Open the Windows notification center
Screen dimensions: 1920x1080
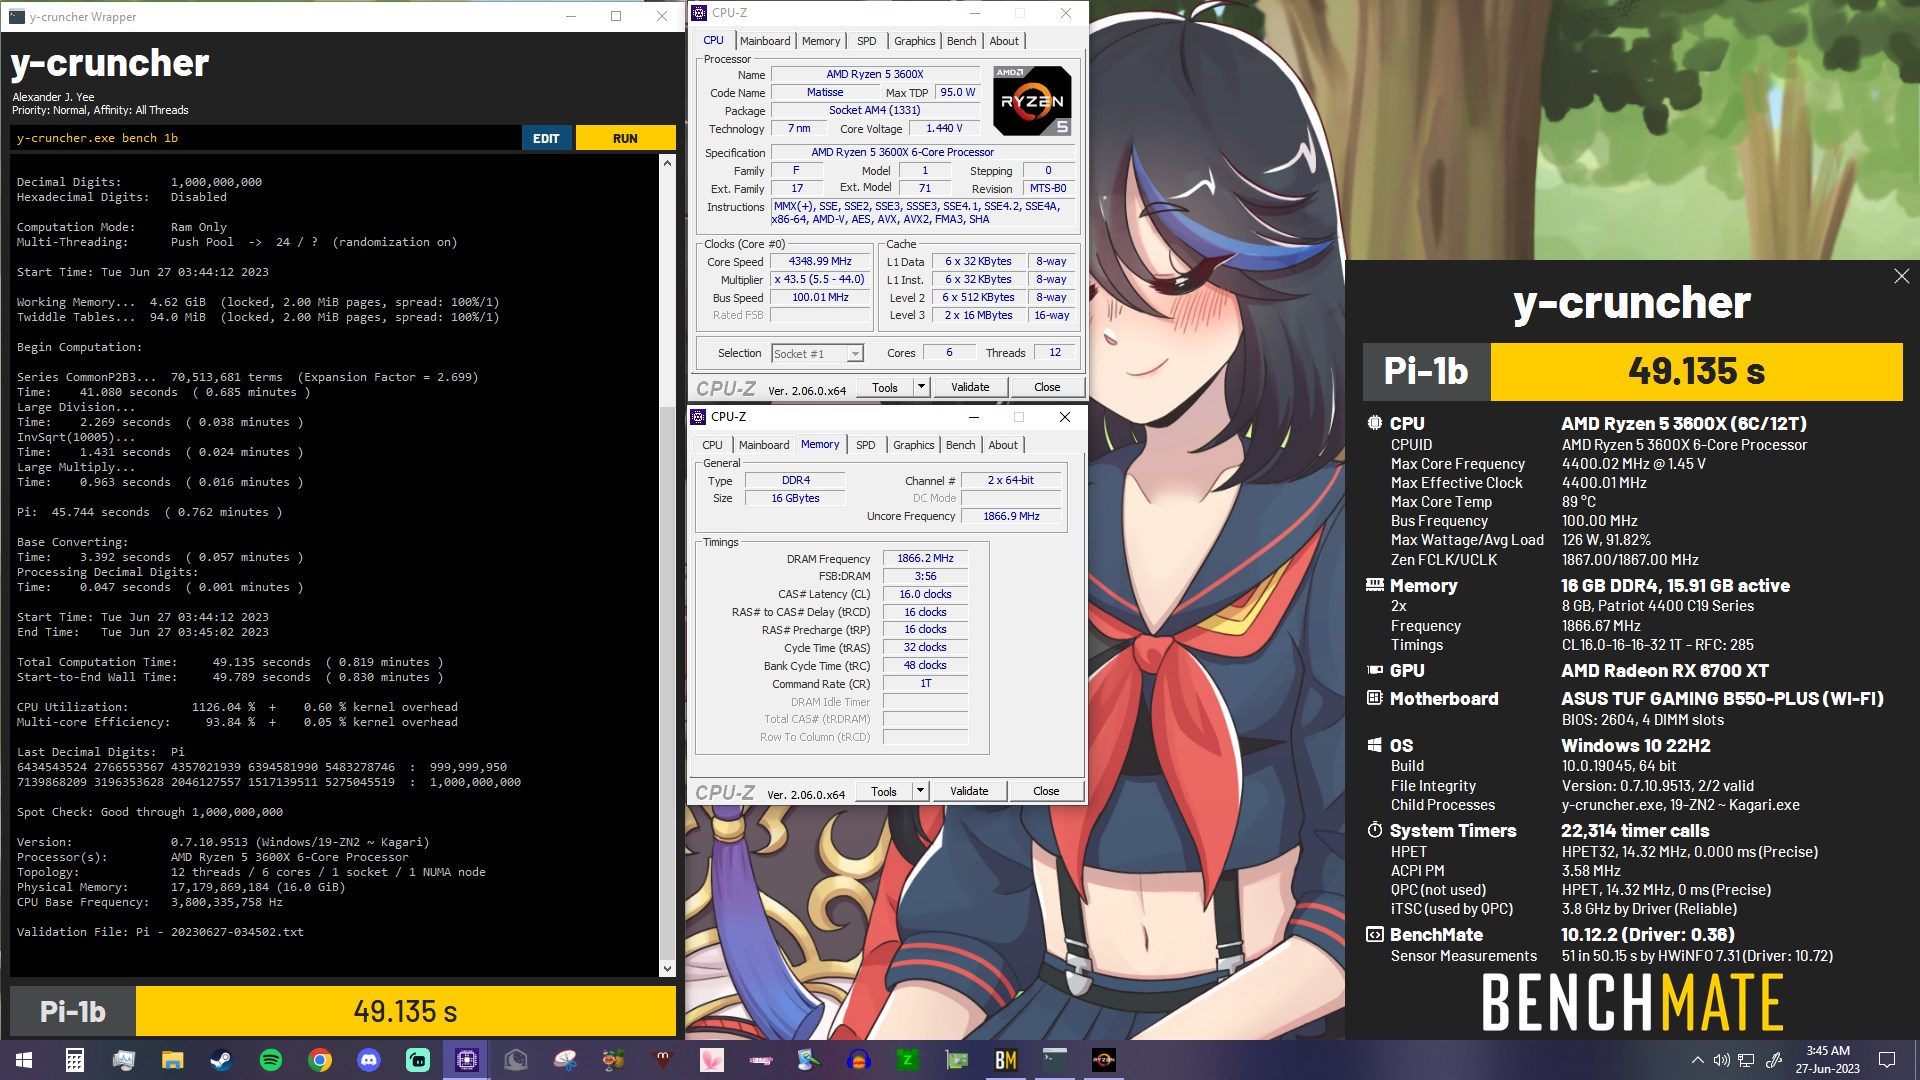click(1887, 1060)
